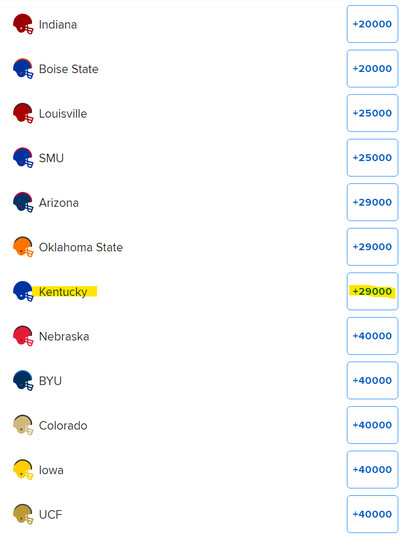Viewport: 400px width, 537px height.
Task: Click the Boise State helmet icon
Action: click(23, 68)
